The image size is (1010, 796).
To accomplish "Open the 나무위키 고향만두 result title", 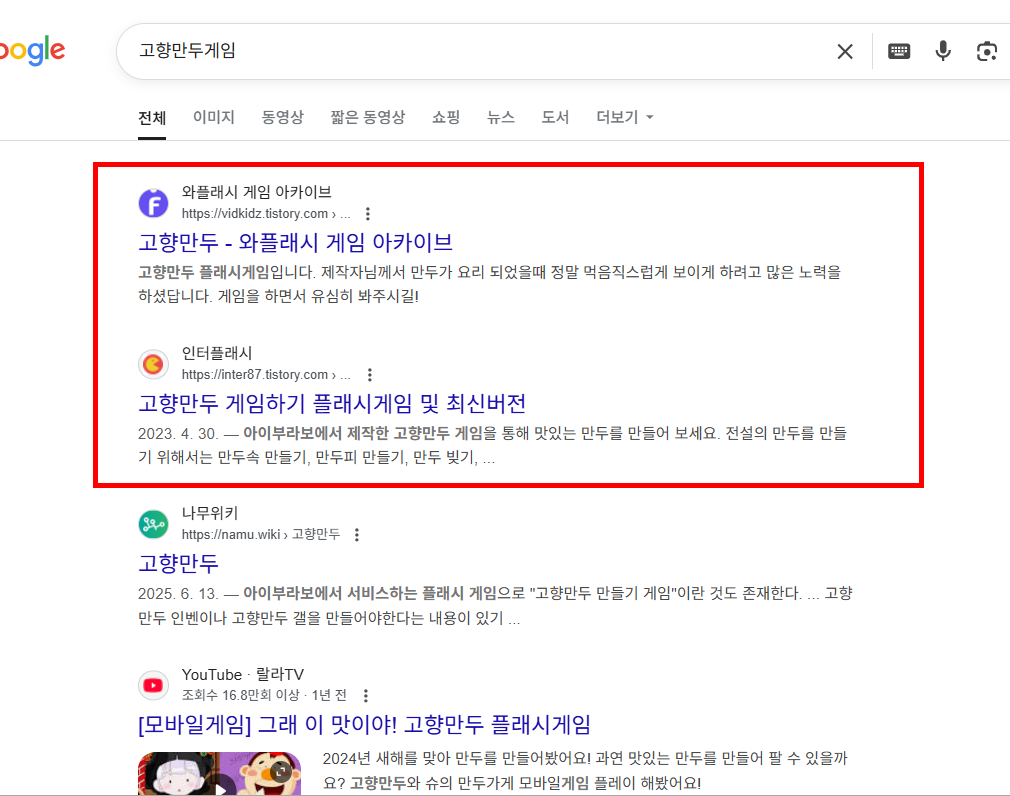I will tap(178, 564).
